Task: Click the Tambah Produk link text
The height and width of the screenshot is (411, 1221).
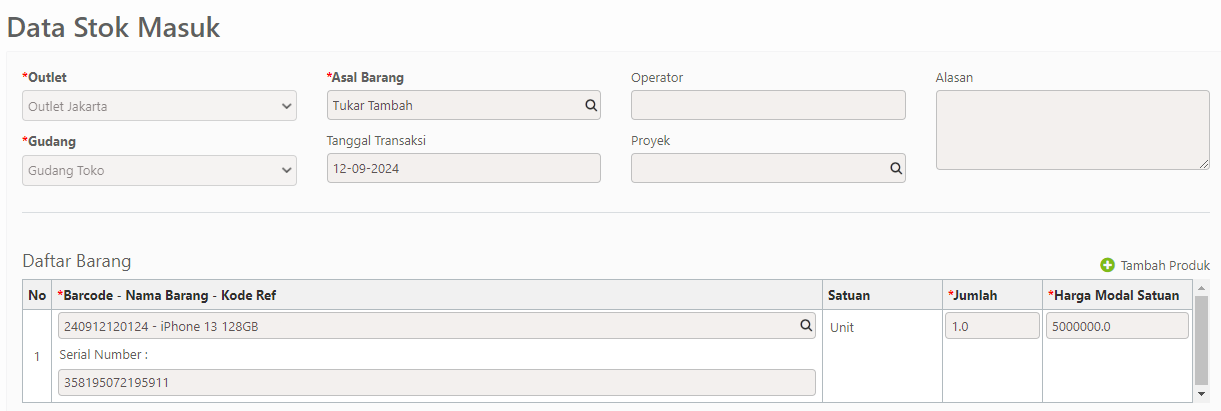Action: (1165, 265)
